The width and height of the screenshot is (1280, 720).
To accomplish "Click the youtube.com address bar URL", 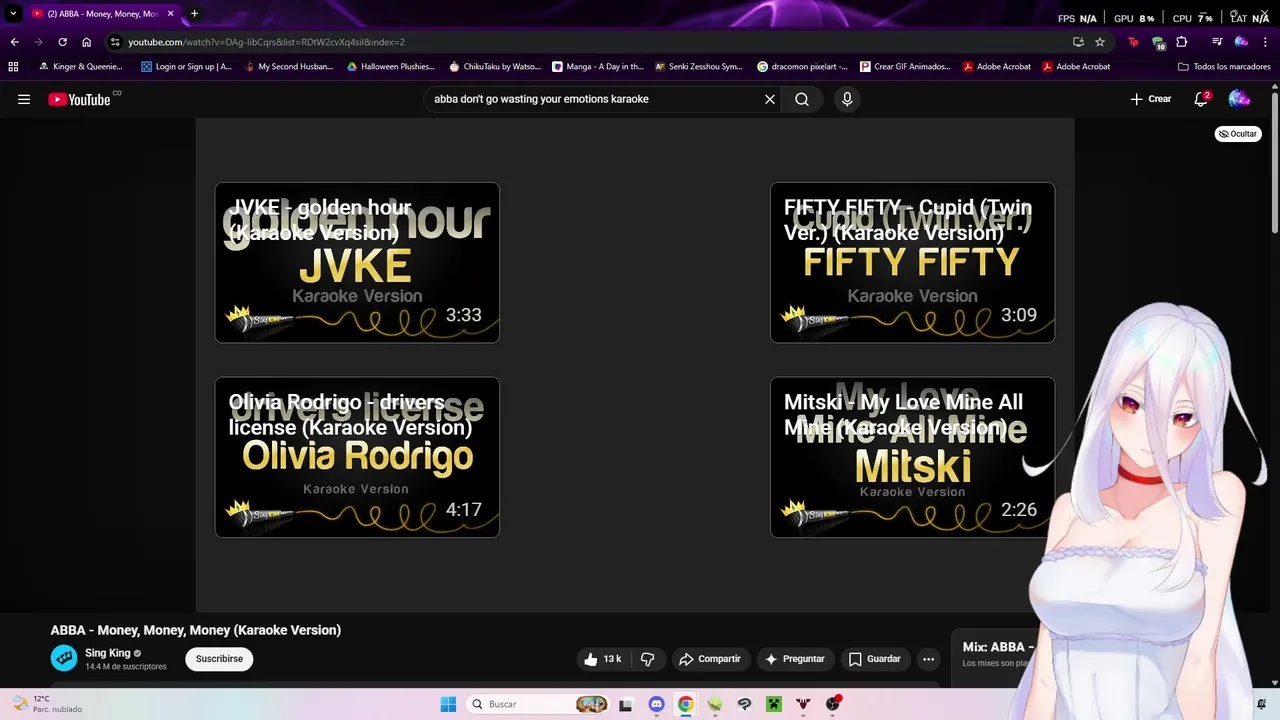I will pyautogui.click(x=266, y=42).
